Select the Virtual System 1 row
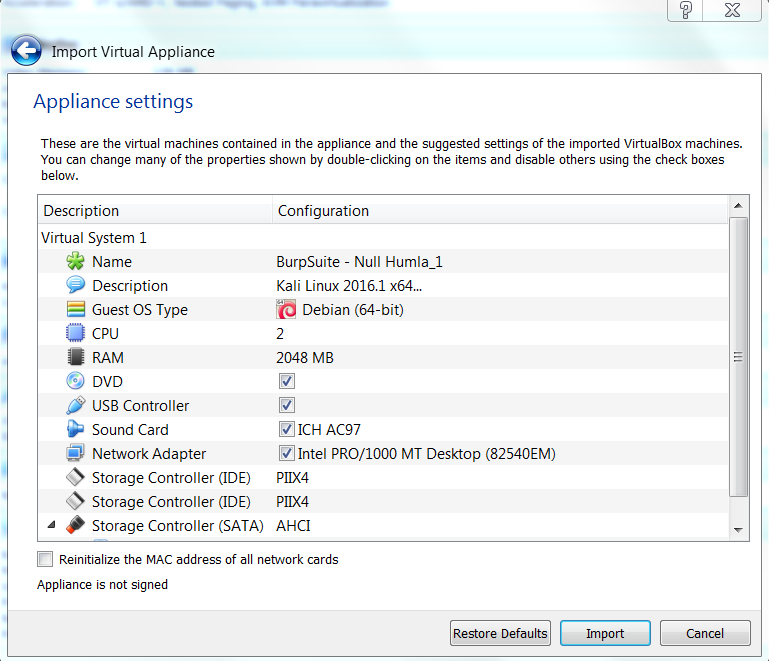 [x=383, y=237]
